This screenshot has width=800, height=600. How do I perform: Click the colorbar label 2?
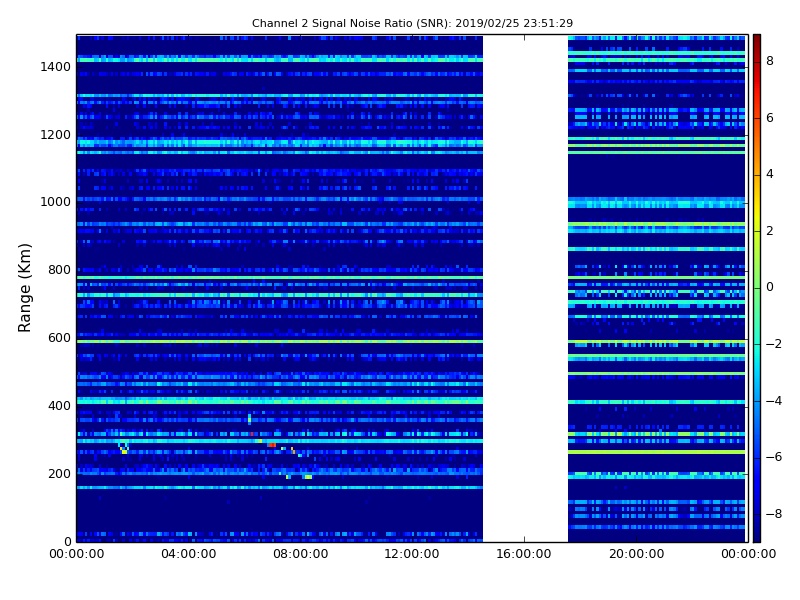click(770, 231)
